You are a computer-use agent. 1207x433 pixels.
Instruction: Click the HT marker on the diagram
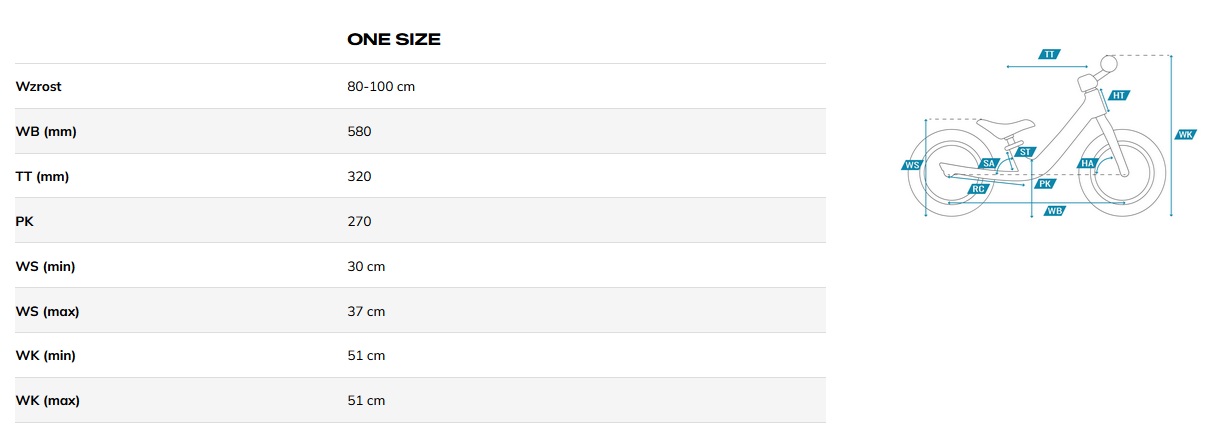pos(1119,96)
